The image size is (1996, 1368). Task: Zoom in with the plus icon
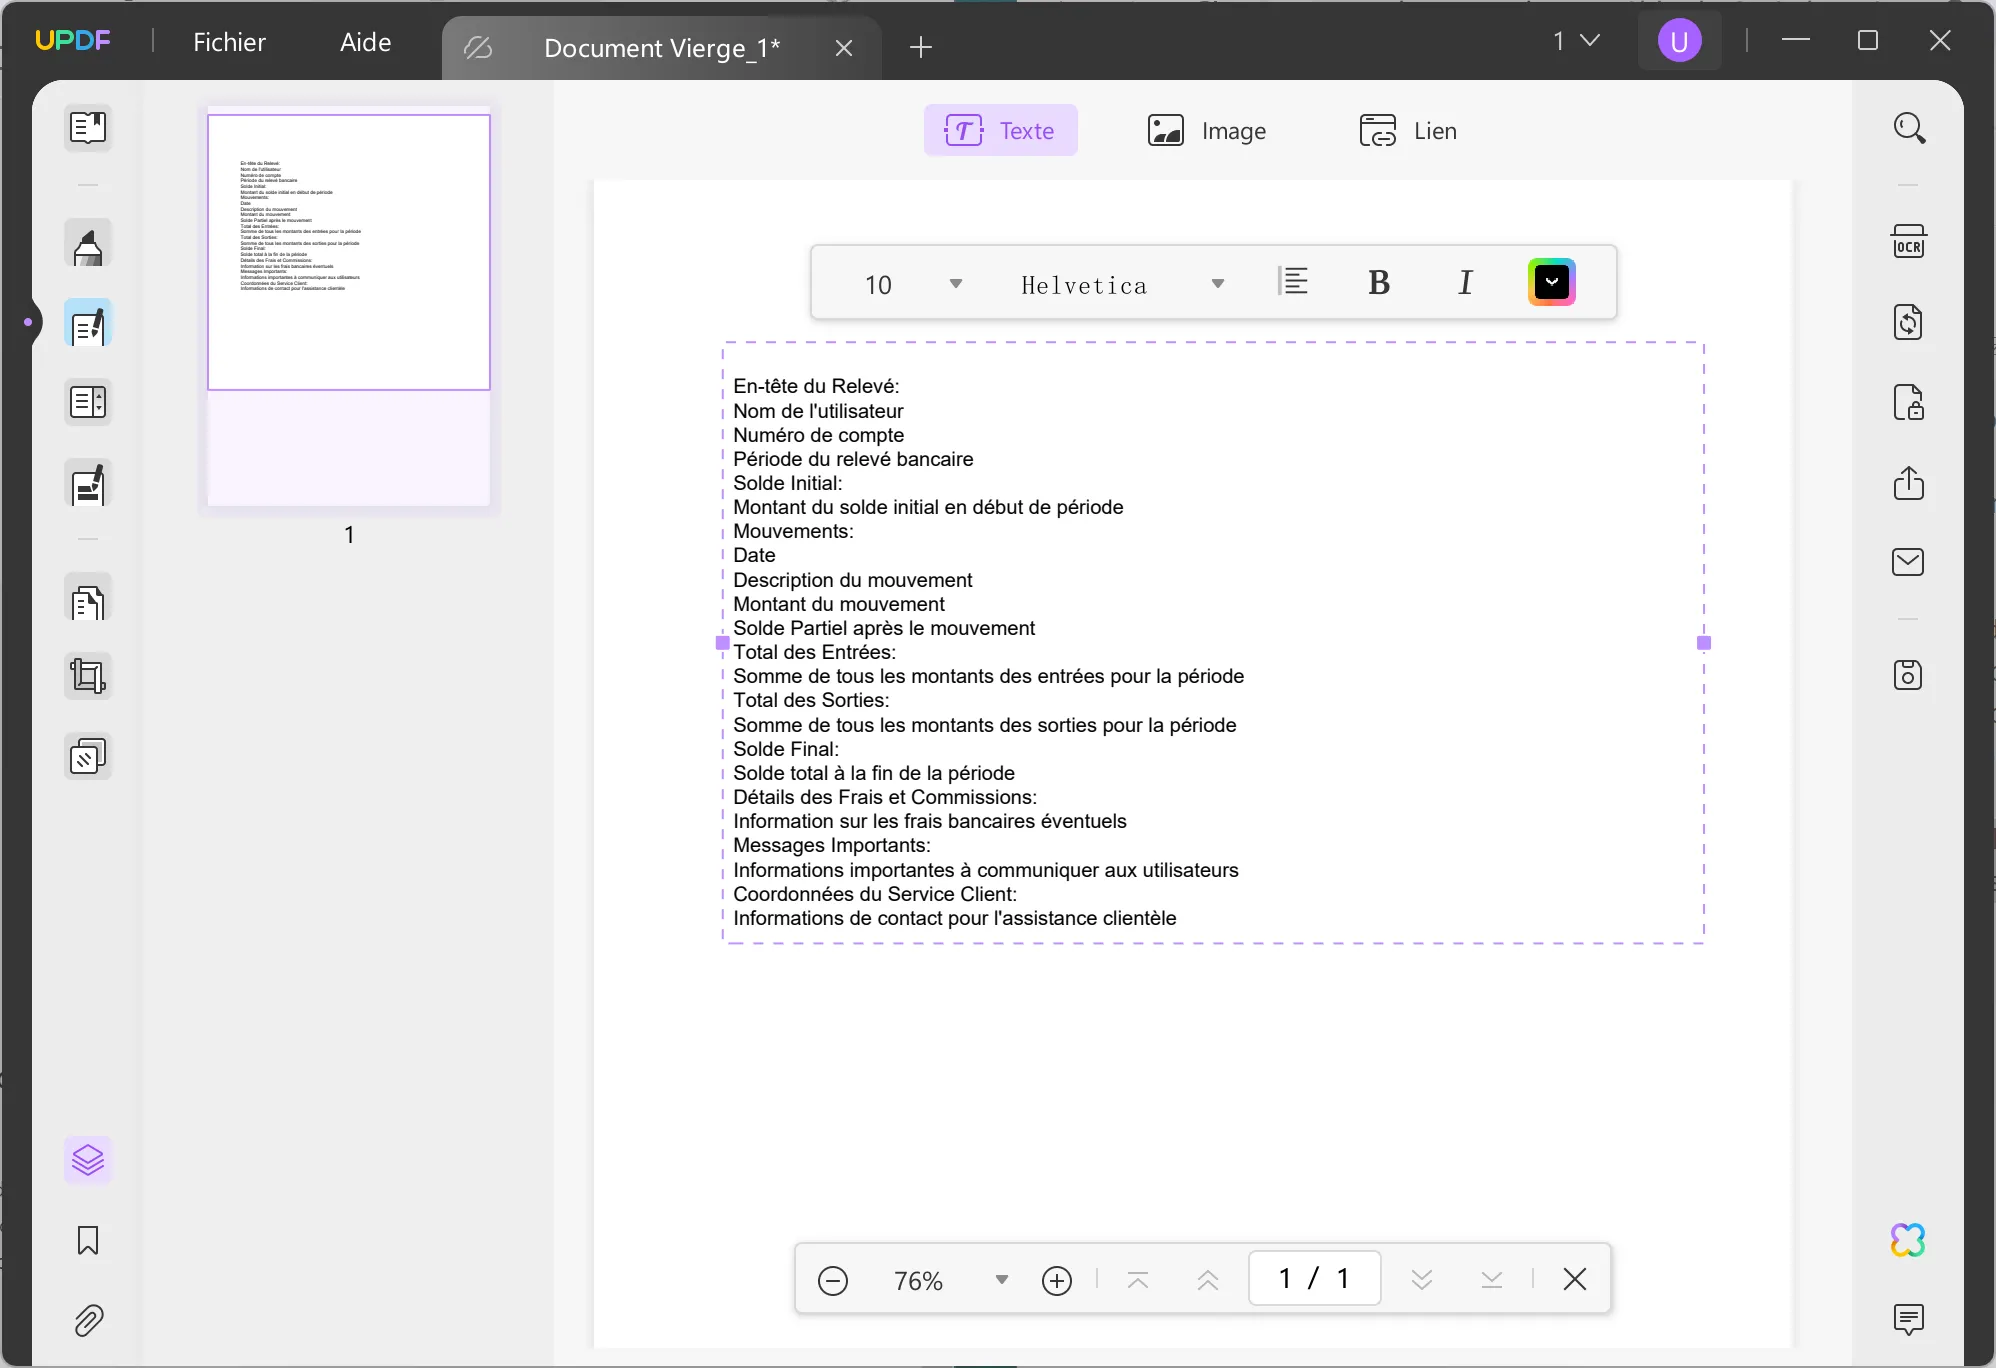1057,1280
